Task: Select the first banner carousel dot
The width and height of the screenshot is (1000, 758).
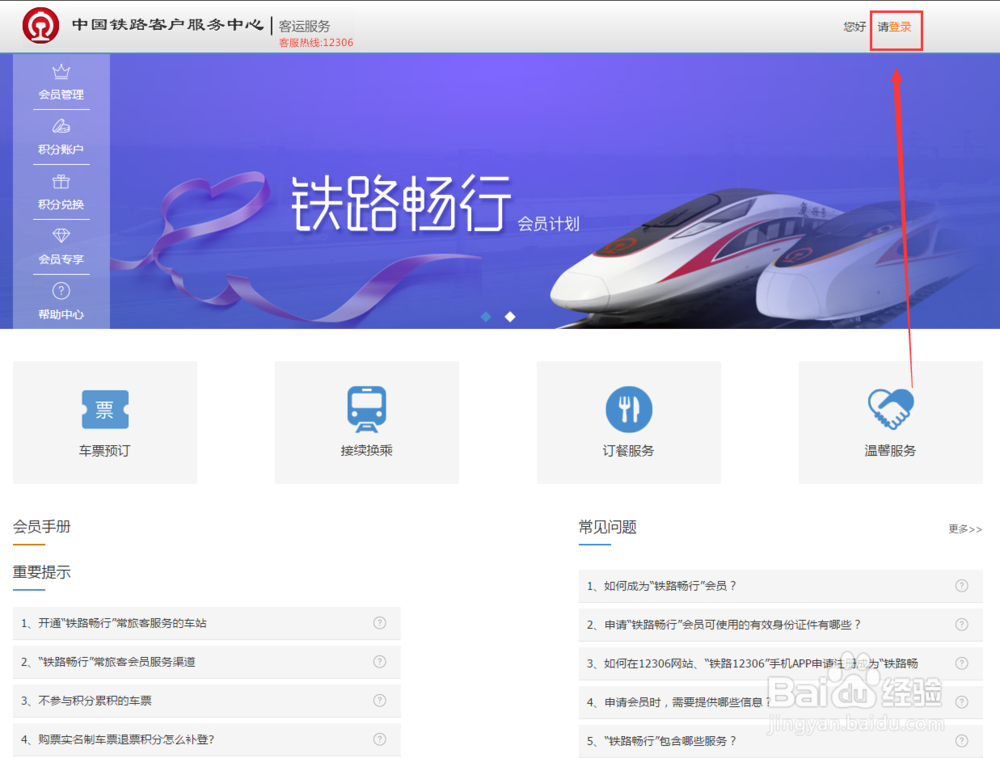Action: coord(486,317)
